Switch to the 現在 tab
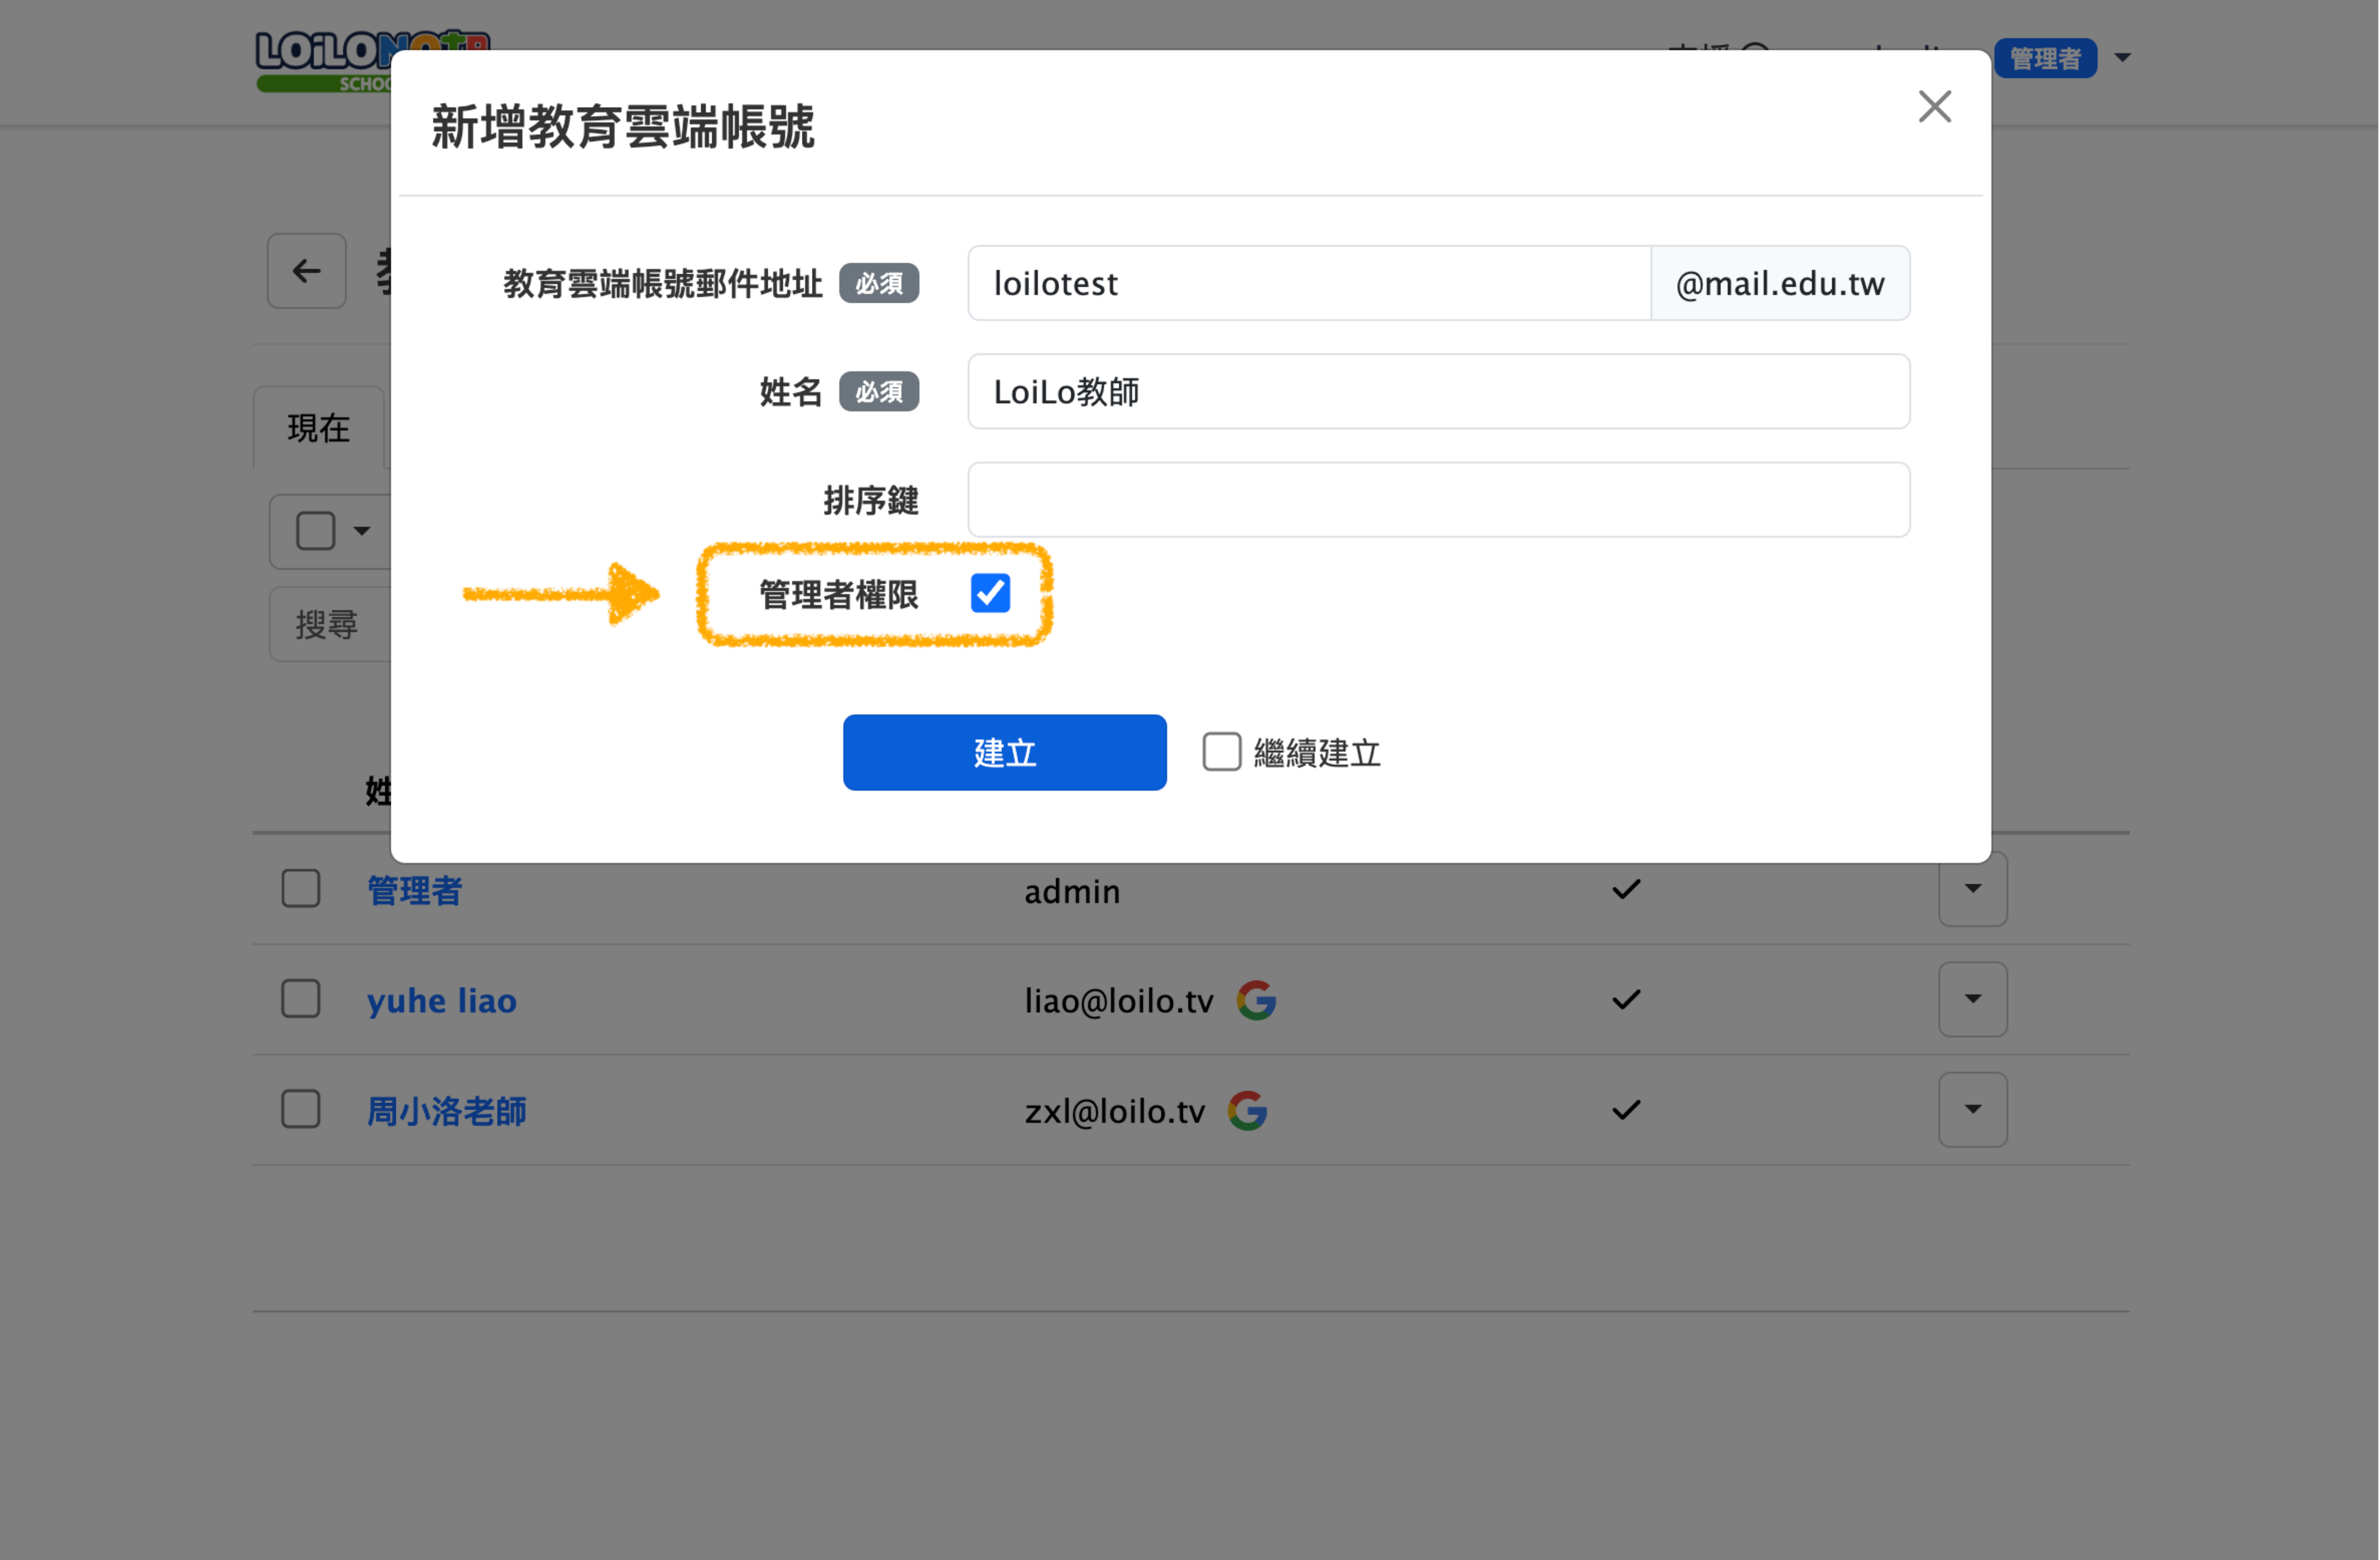 [x=318, y=428]
